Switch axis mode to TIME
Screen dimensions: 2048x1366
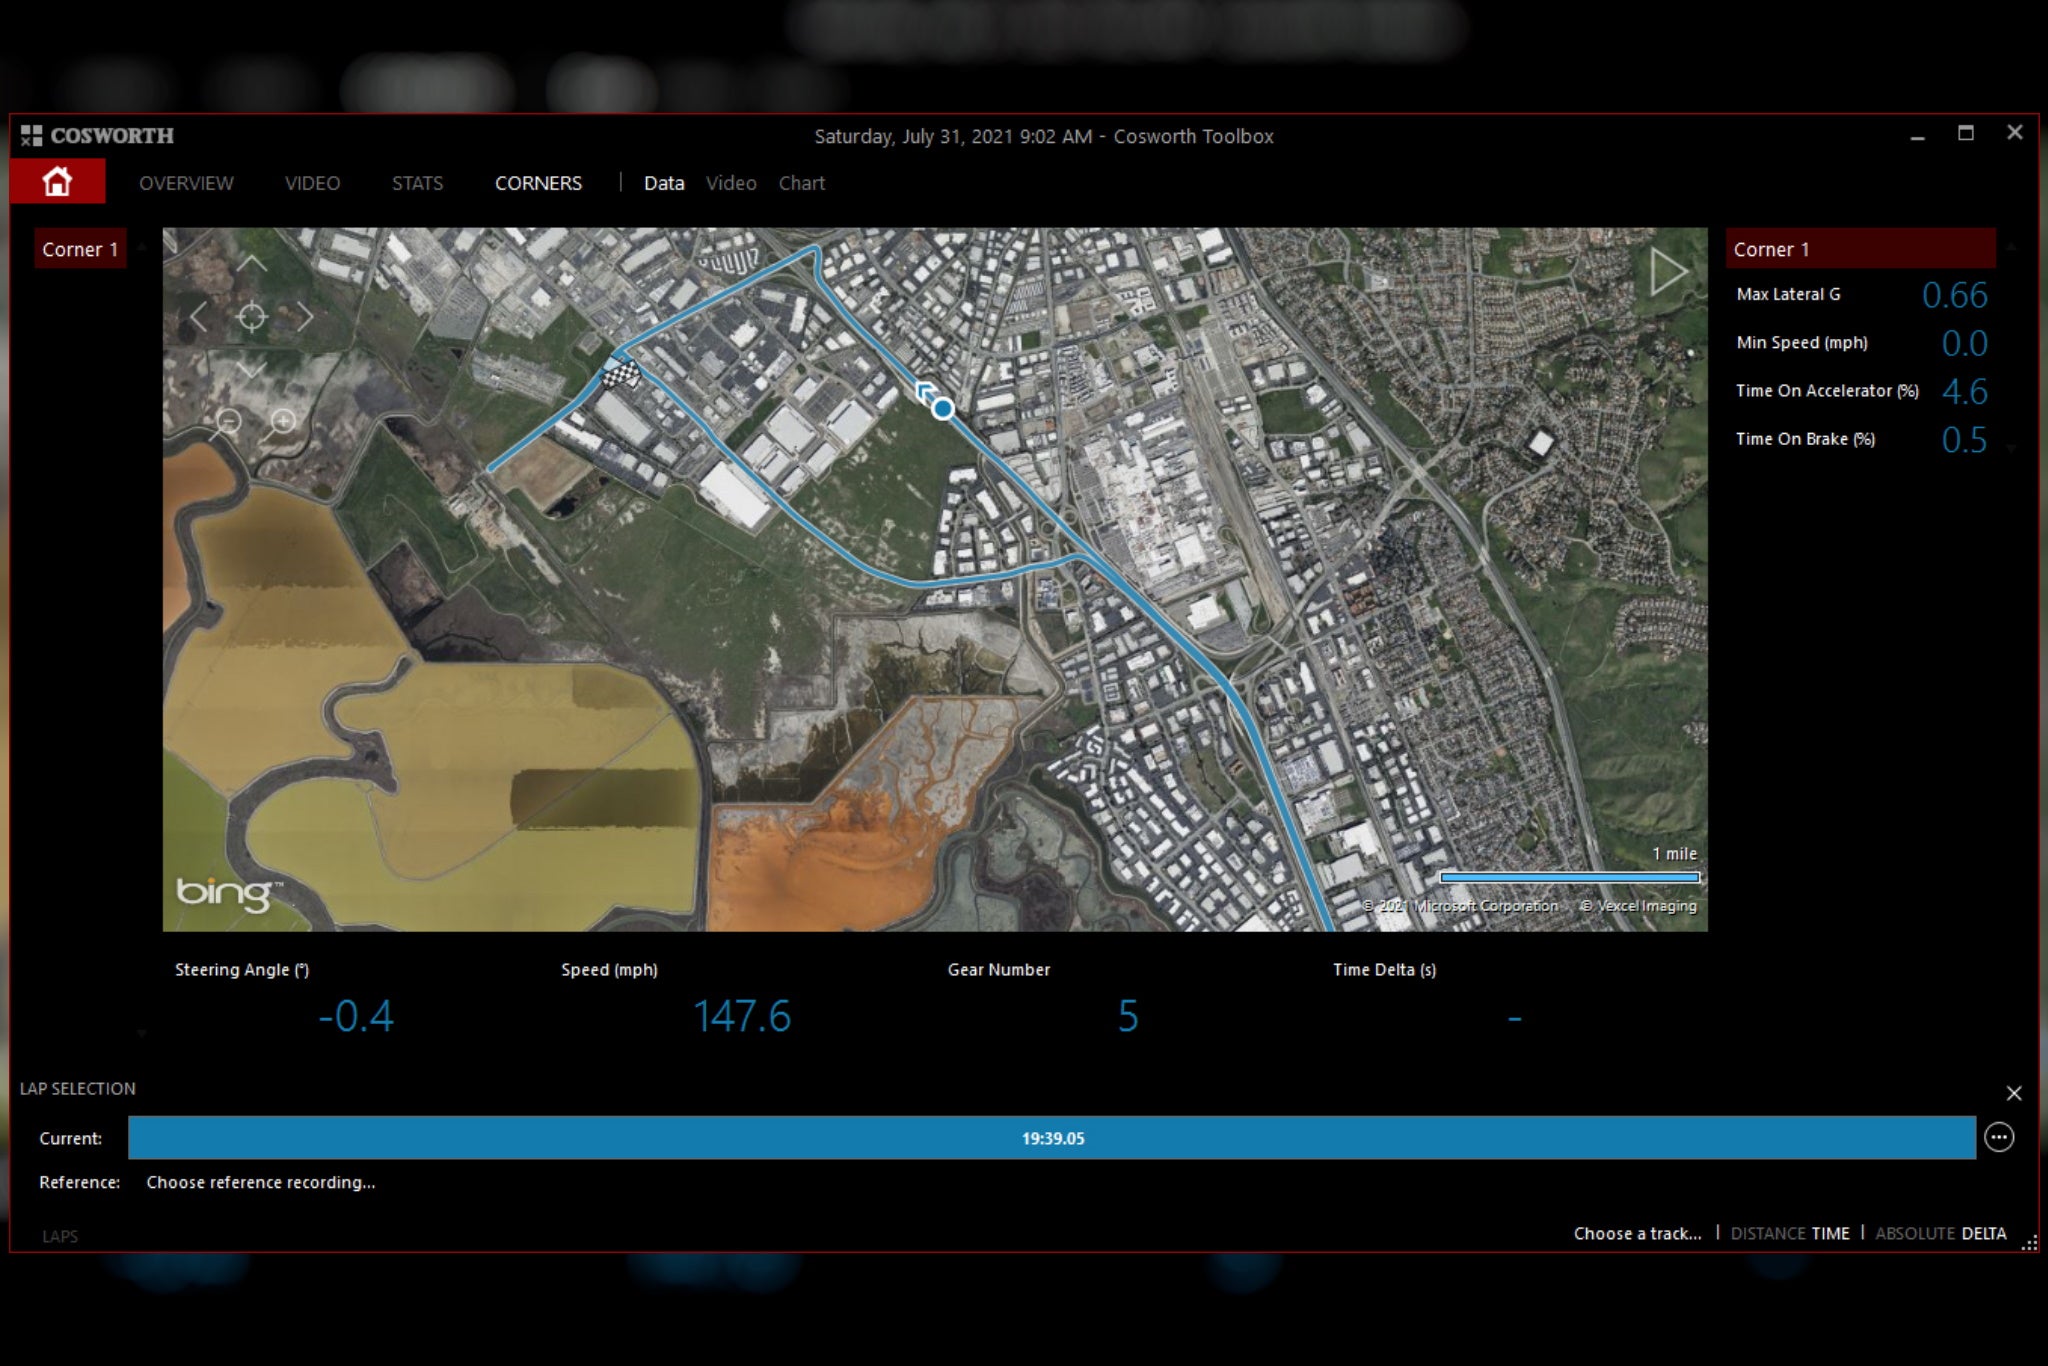point(1830,1233)
